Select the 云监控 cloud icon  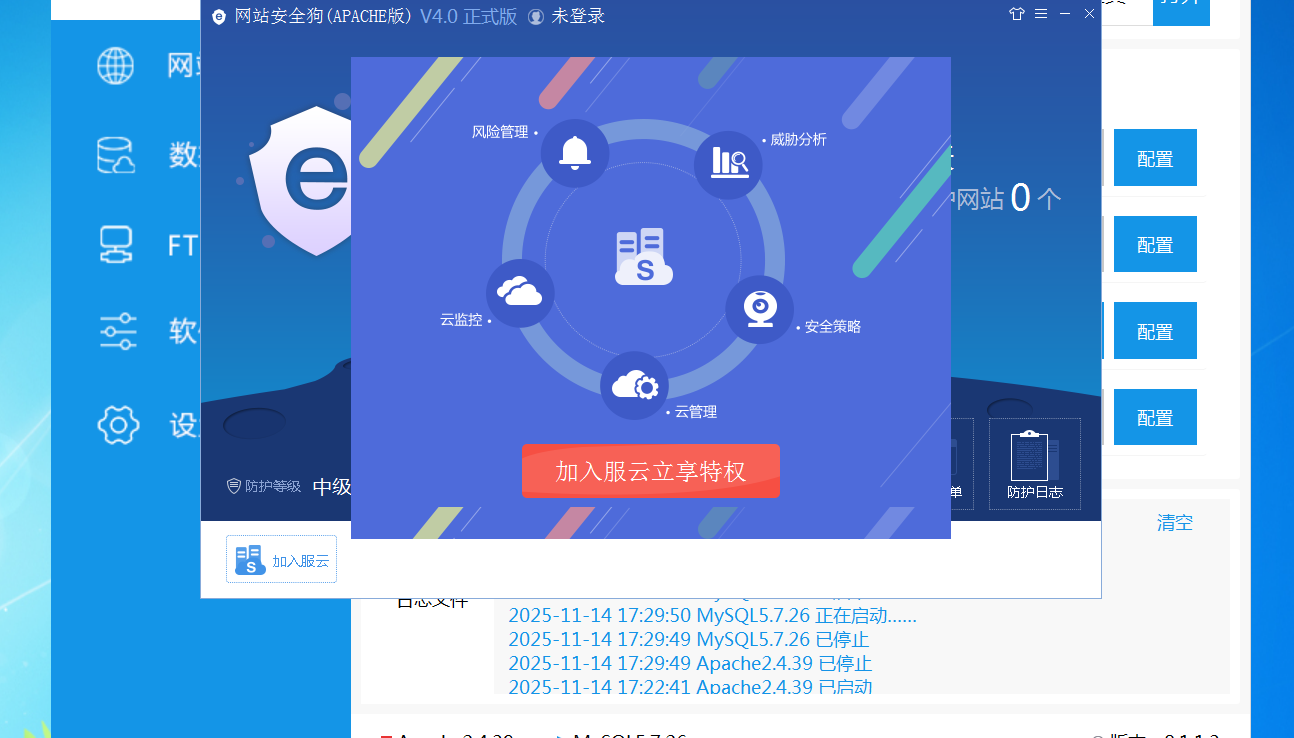tap(520, 293)
